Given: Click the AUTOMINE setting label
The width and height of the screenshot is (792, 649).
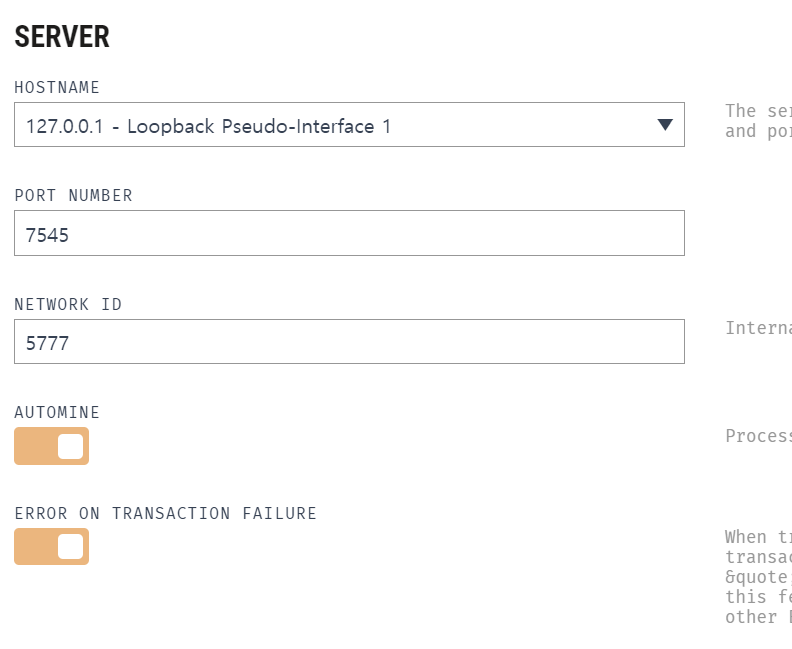Looking at the screenshot, I should [57, 413].
